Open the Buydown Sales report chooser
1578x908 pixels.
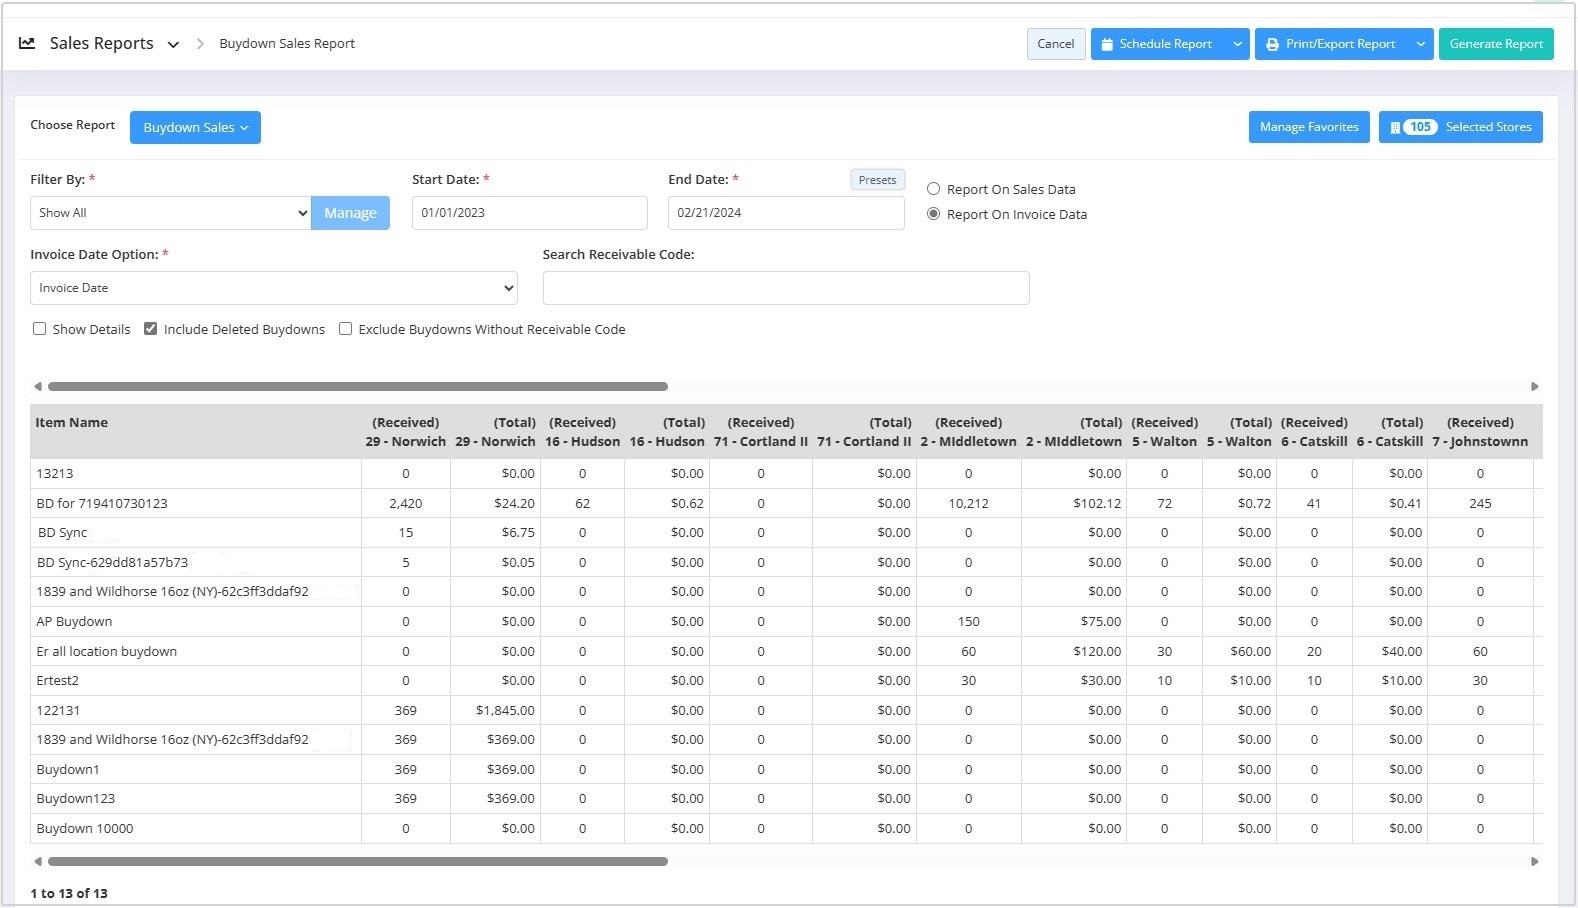coord(195,127)
